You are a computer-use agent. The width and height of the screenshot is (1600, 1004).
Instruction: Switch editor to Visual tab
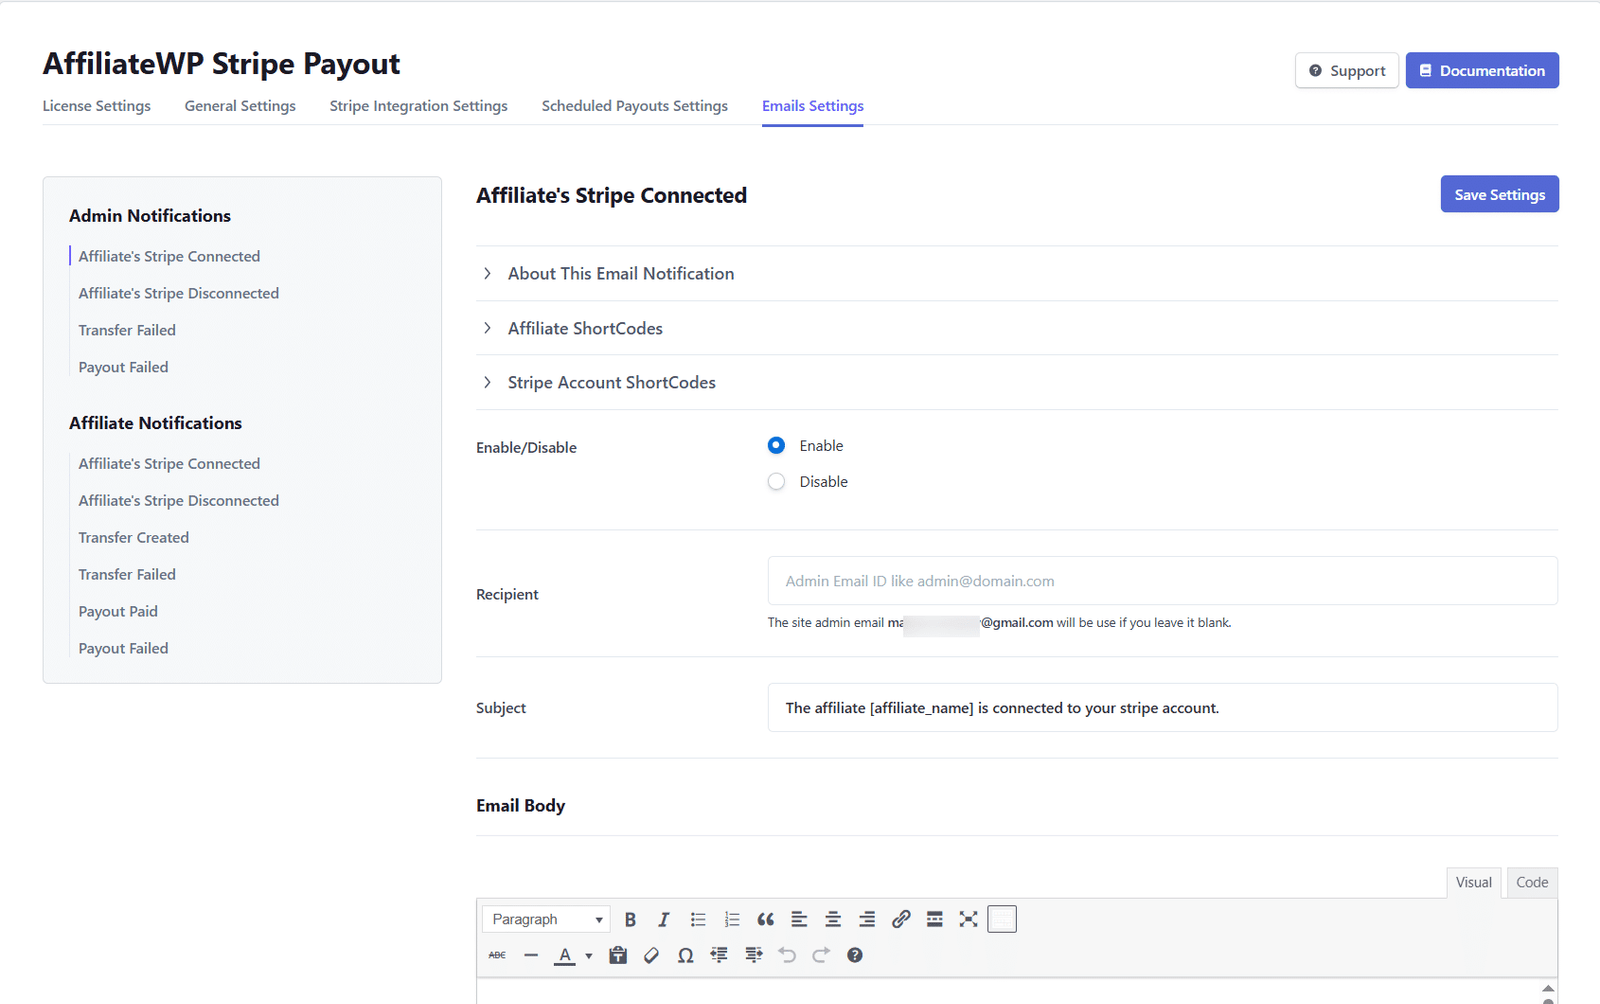pyautogui.click(x=1474, y=882)
